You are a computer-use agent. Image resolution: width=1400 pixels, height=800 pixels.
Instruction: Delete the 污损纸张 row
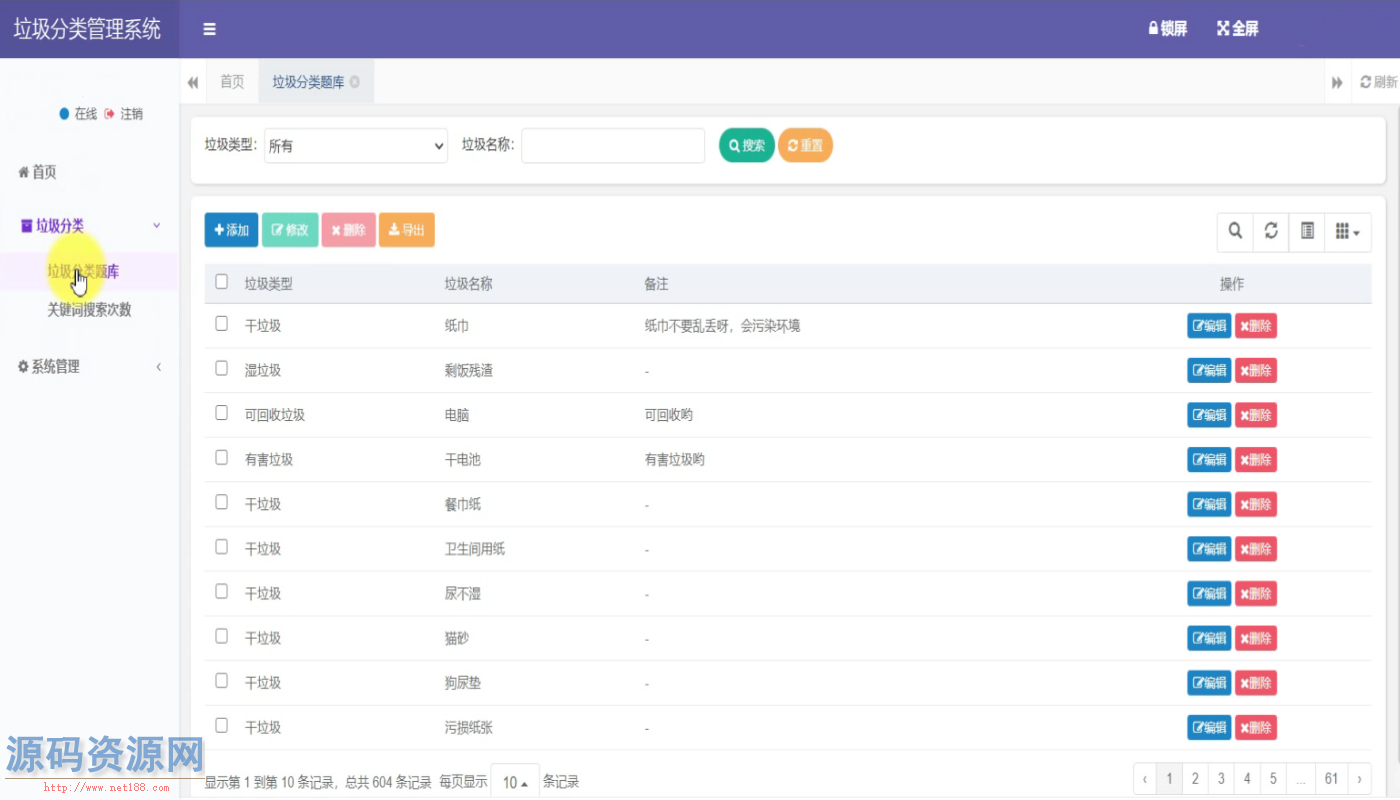[1256, 728]
